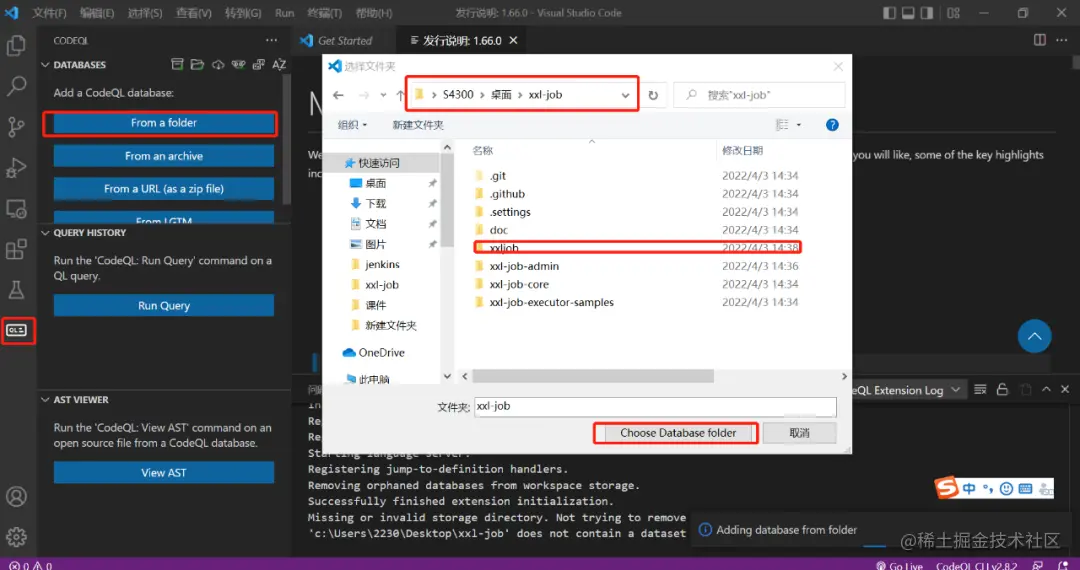Open the 查看(V) menu
The image size is (1080, 570).
(194, 13)
